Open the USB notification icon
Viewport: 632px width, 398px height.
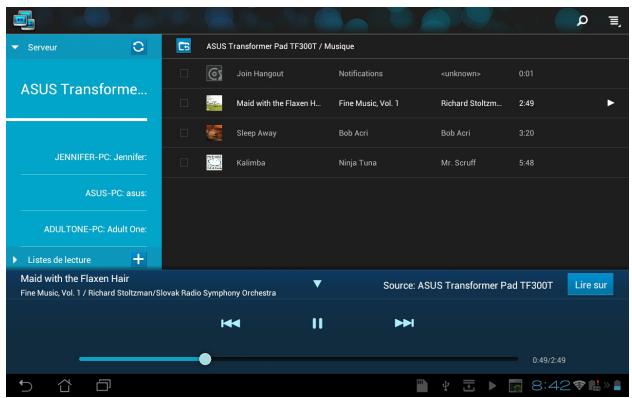tap(446, 386)
